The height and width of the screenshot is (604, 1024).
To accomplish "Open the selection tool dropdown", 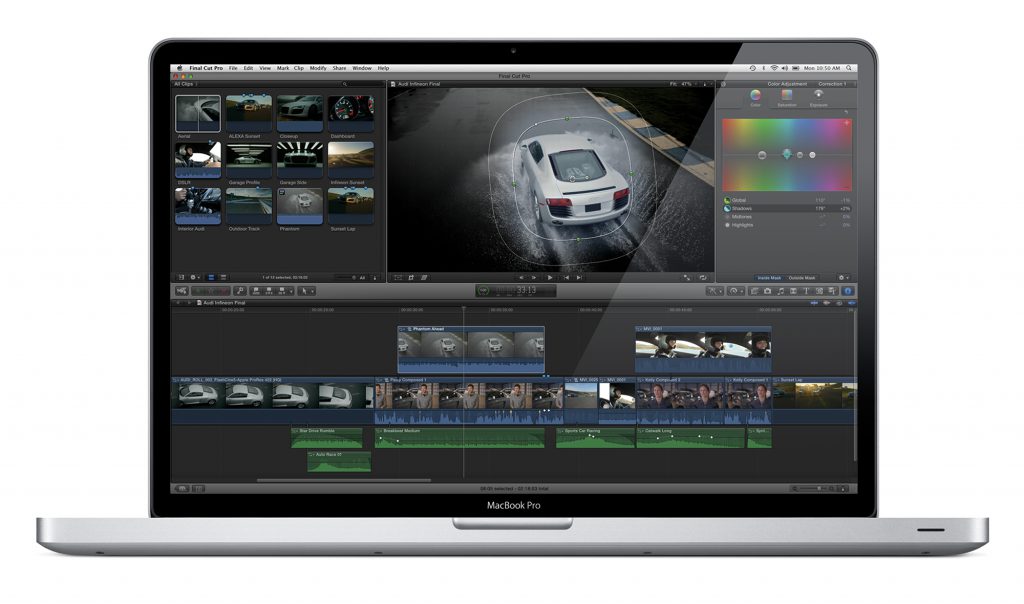I will (x=306, y=291).
